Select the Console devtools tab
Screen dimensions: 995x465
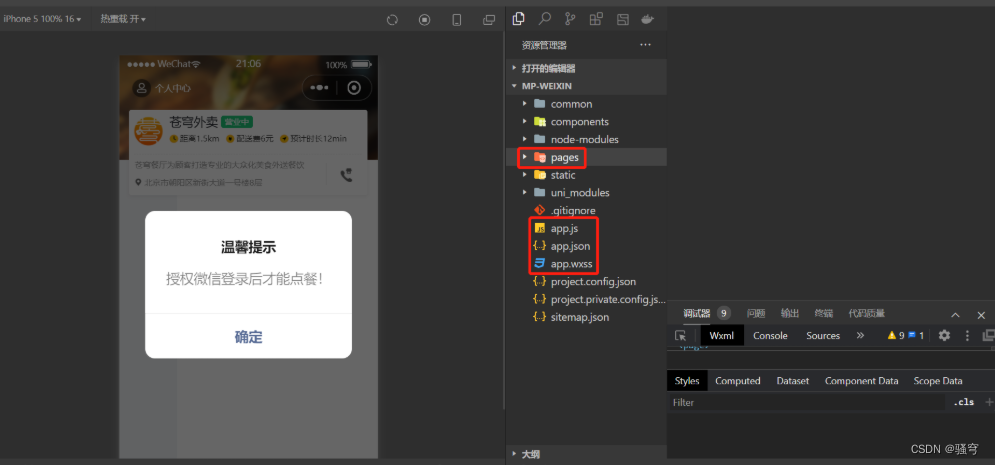tap(770, 336)
